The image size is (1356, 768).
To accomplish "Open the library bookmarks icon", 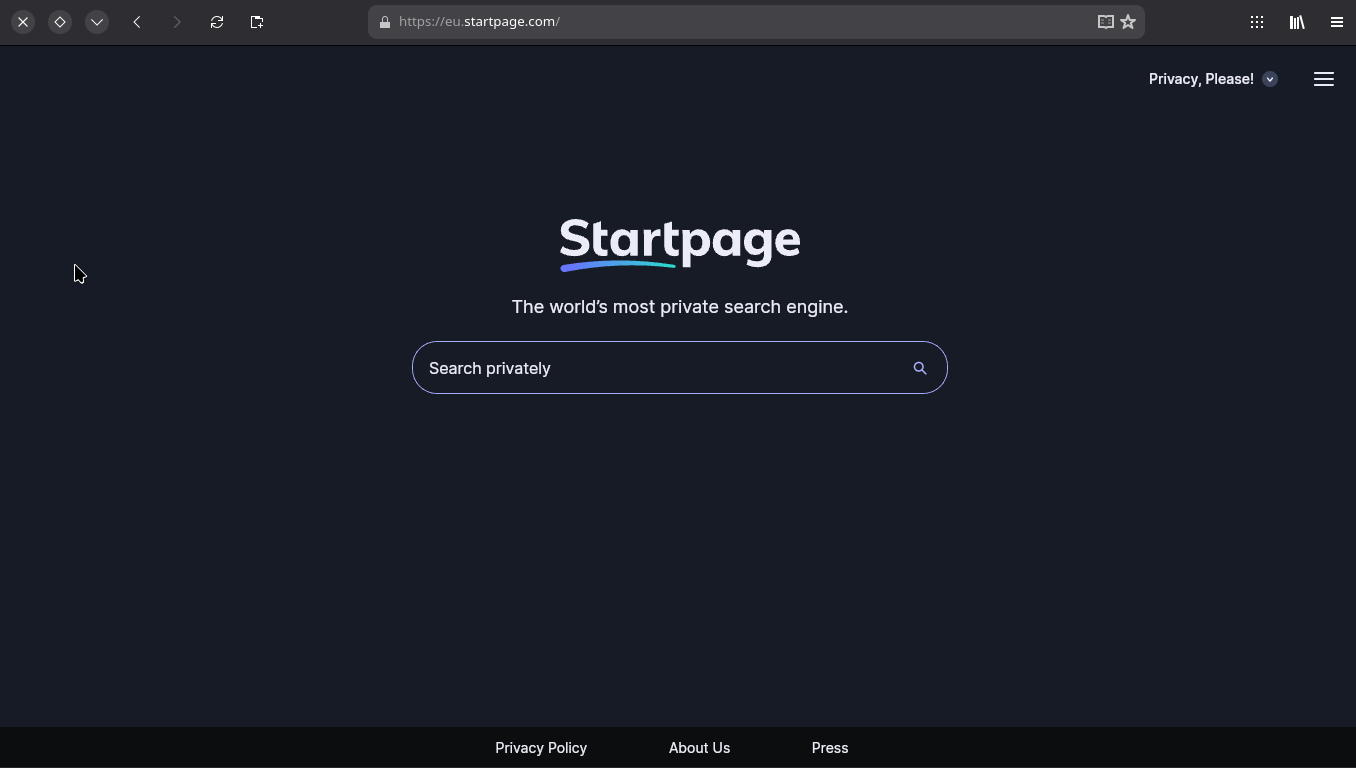I will click(1297, 22).
